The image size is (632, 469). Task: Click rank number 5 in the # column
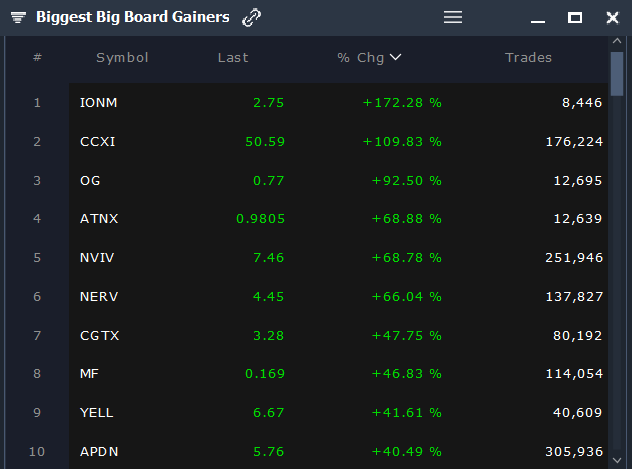pyautogui.click(x=37, y=258)
